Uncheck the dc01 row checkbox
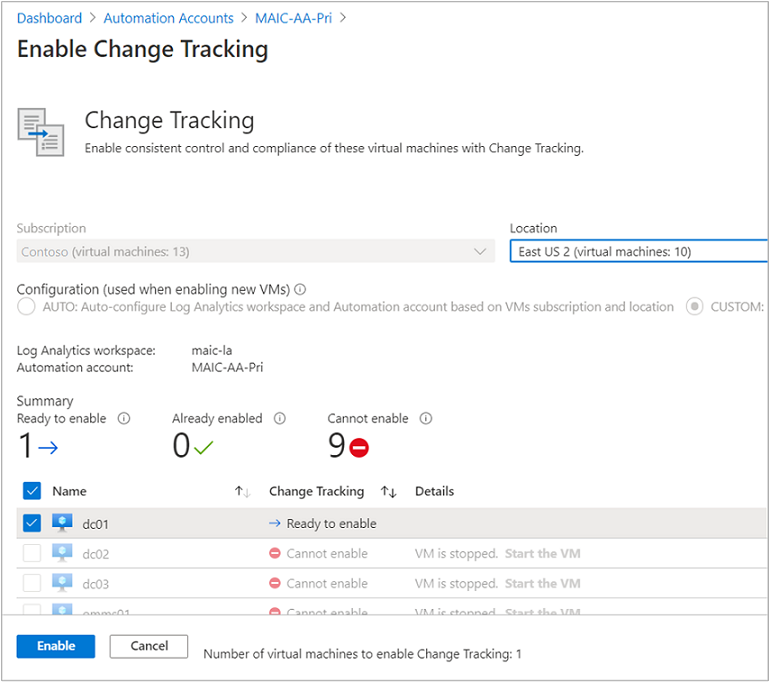 [32, 523]
